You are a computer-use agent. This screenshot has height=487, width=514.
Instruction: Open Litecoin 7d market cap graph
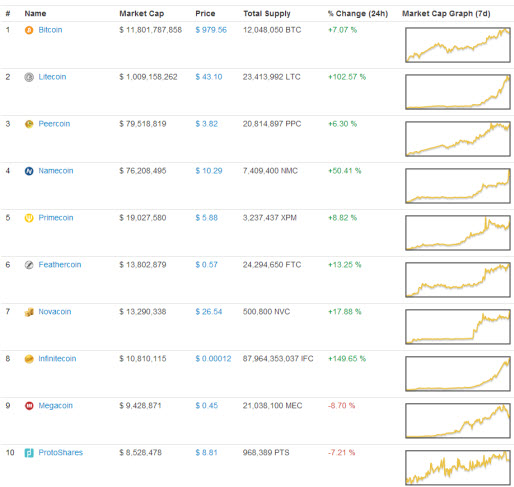pos(458,92)
